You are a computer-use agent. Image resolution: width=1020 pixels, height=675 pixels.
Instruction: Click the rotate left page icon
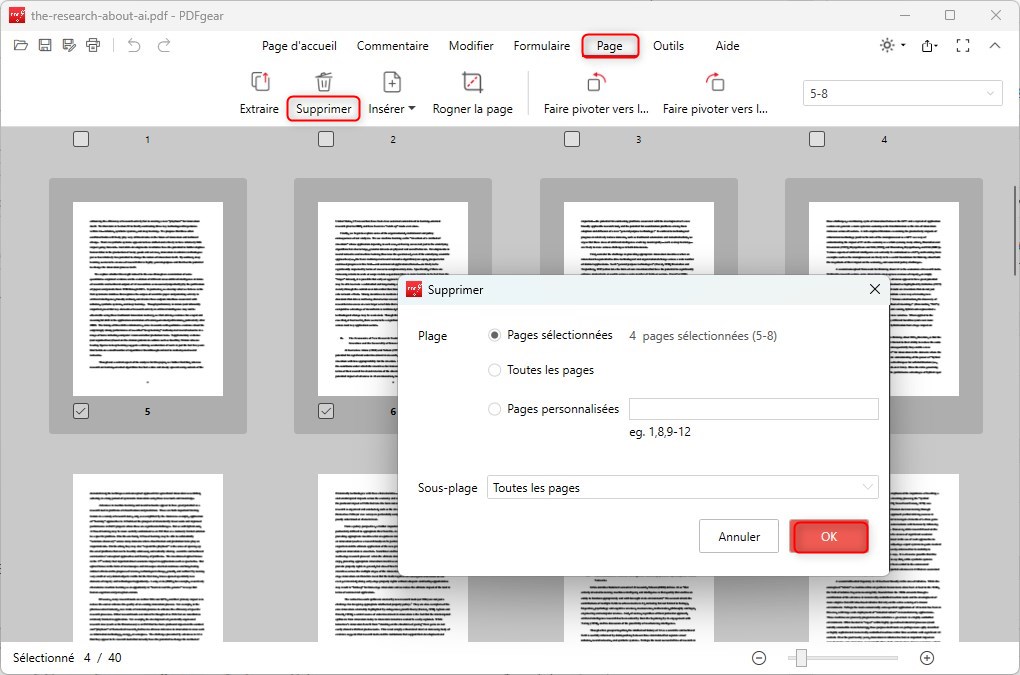pyautogui.click(x=595, y=82)
